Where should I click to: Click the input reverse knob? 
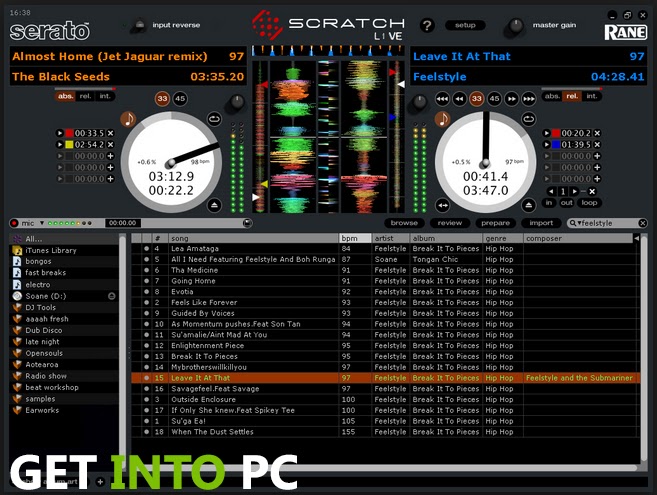coord(139,25)
